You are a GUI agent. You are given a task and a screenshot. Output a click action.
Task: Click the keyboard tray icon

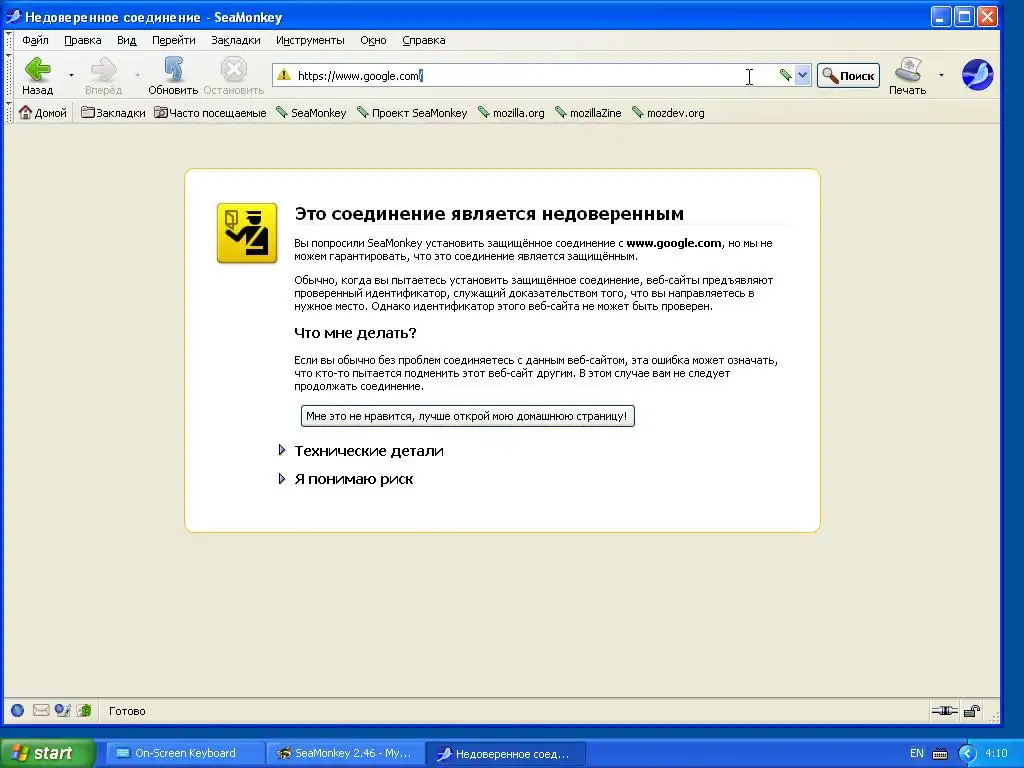pos(940,754)
